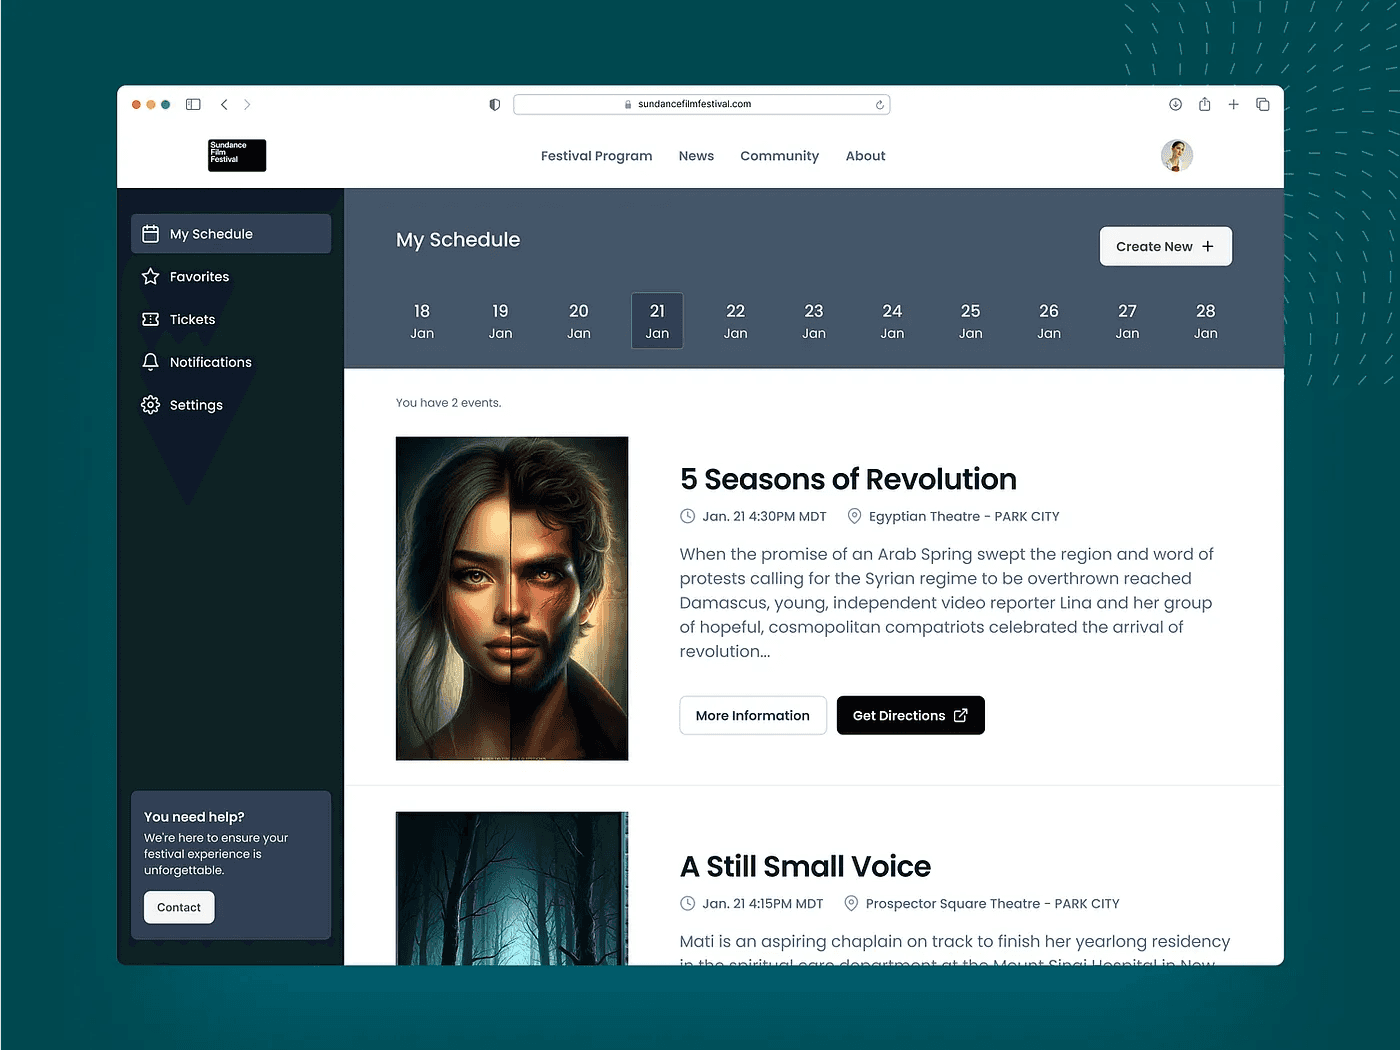Click the More Information button

point(753,715)
